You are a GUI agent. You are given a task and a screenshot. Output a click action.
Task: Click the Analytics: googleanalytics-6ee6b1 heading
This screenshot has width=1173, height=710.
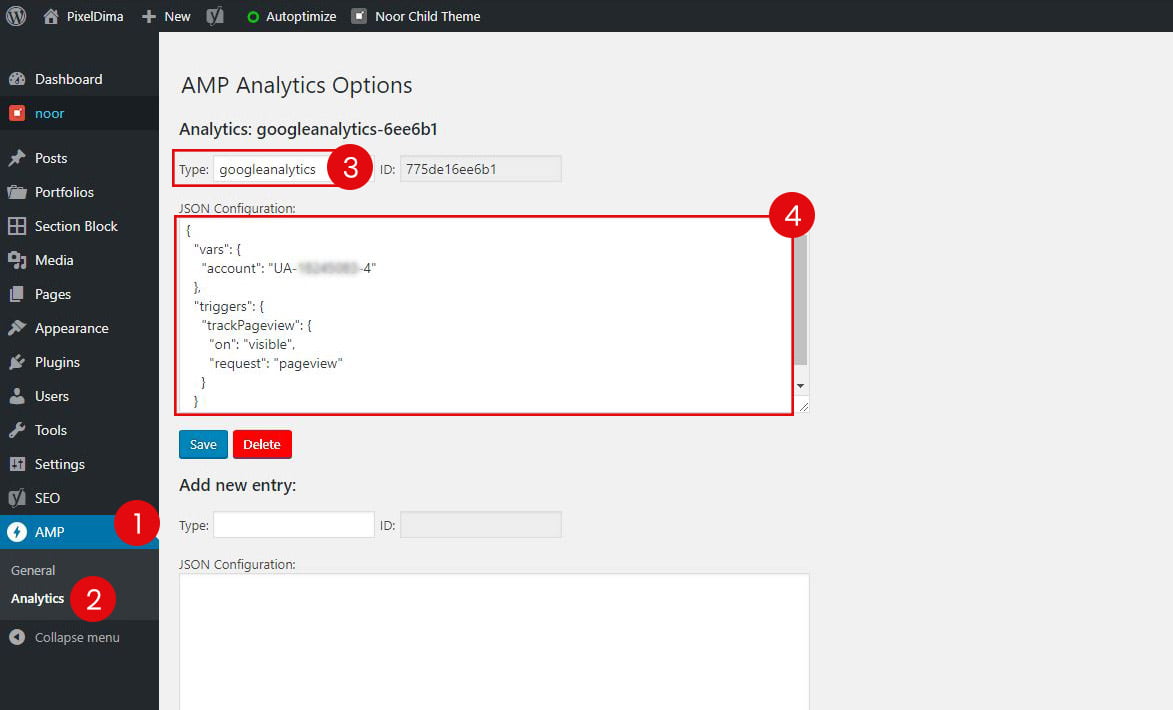308,129
